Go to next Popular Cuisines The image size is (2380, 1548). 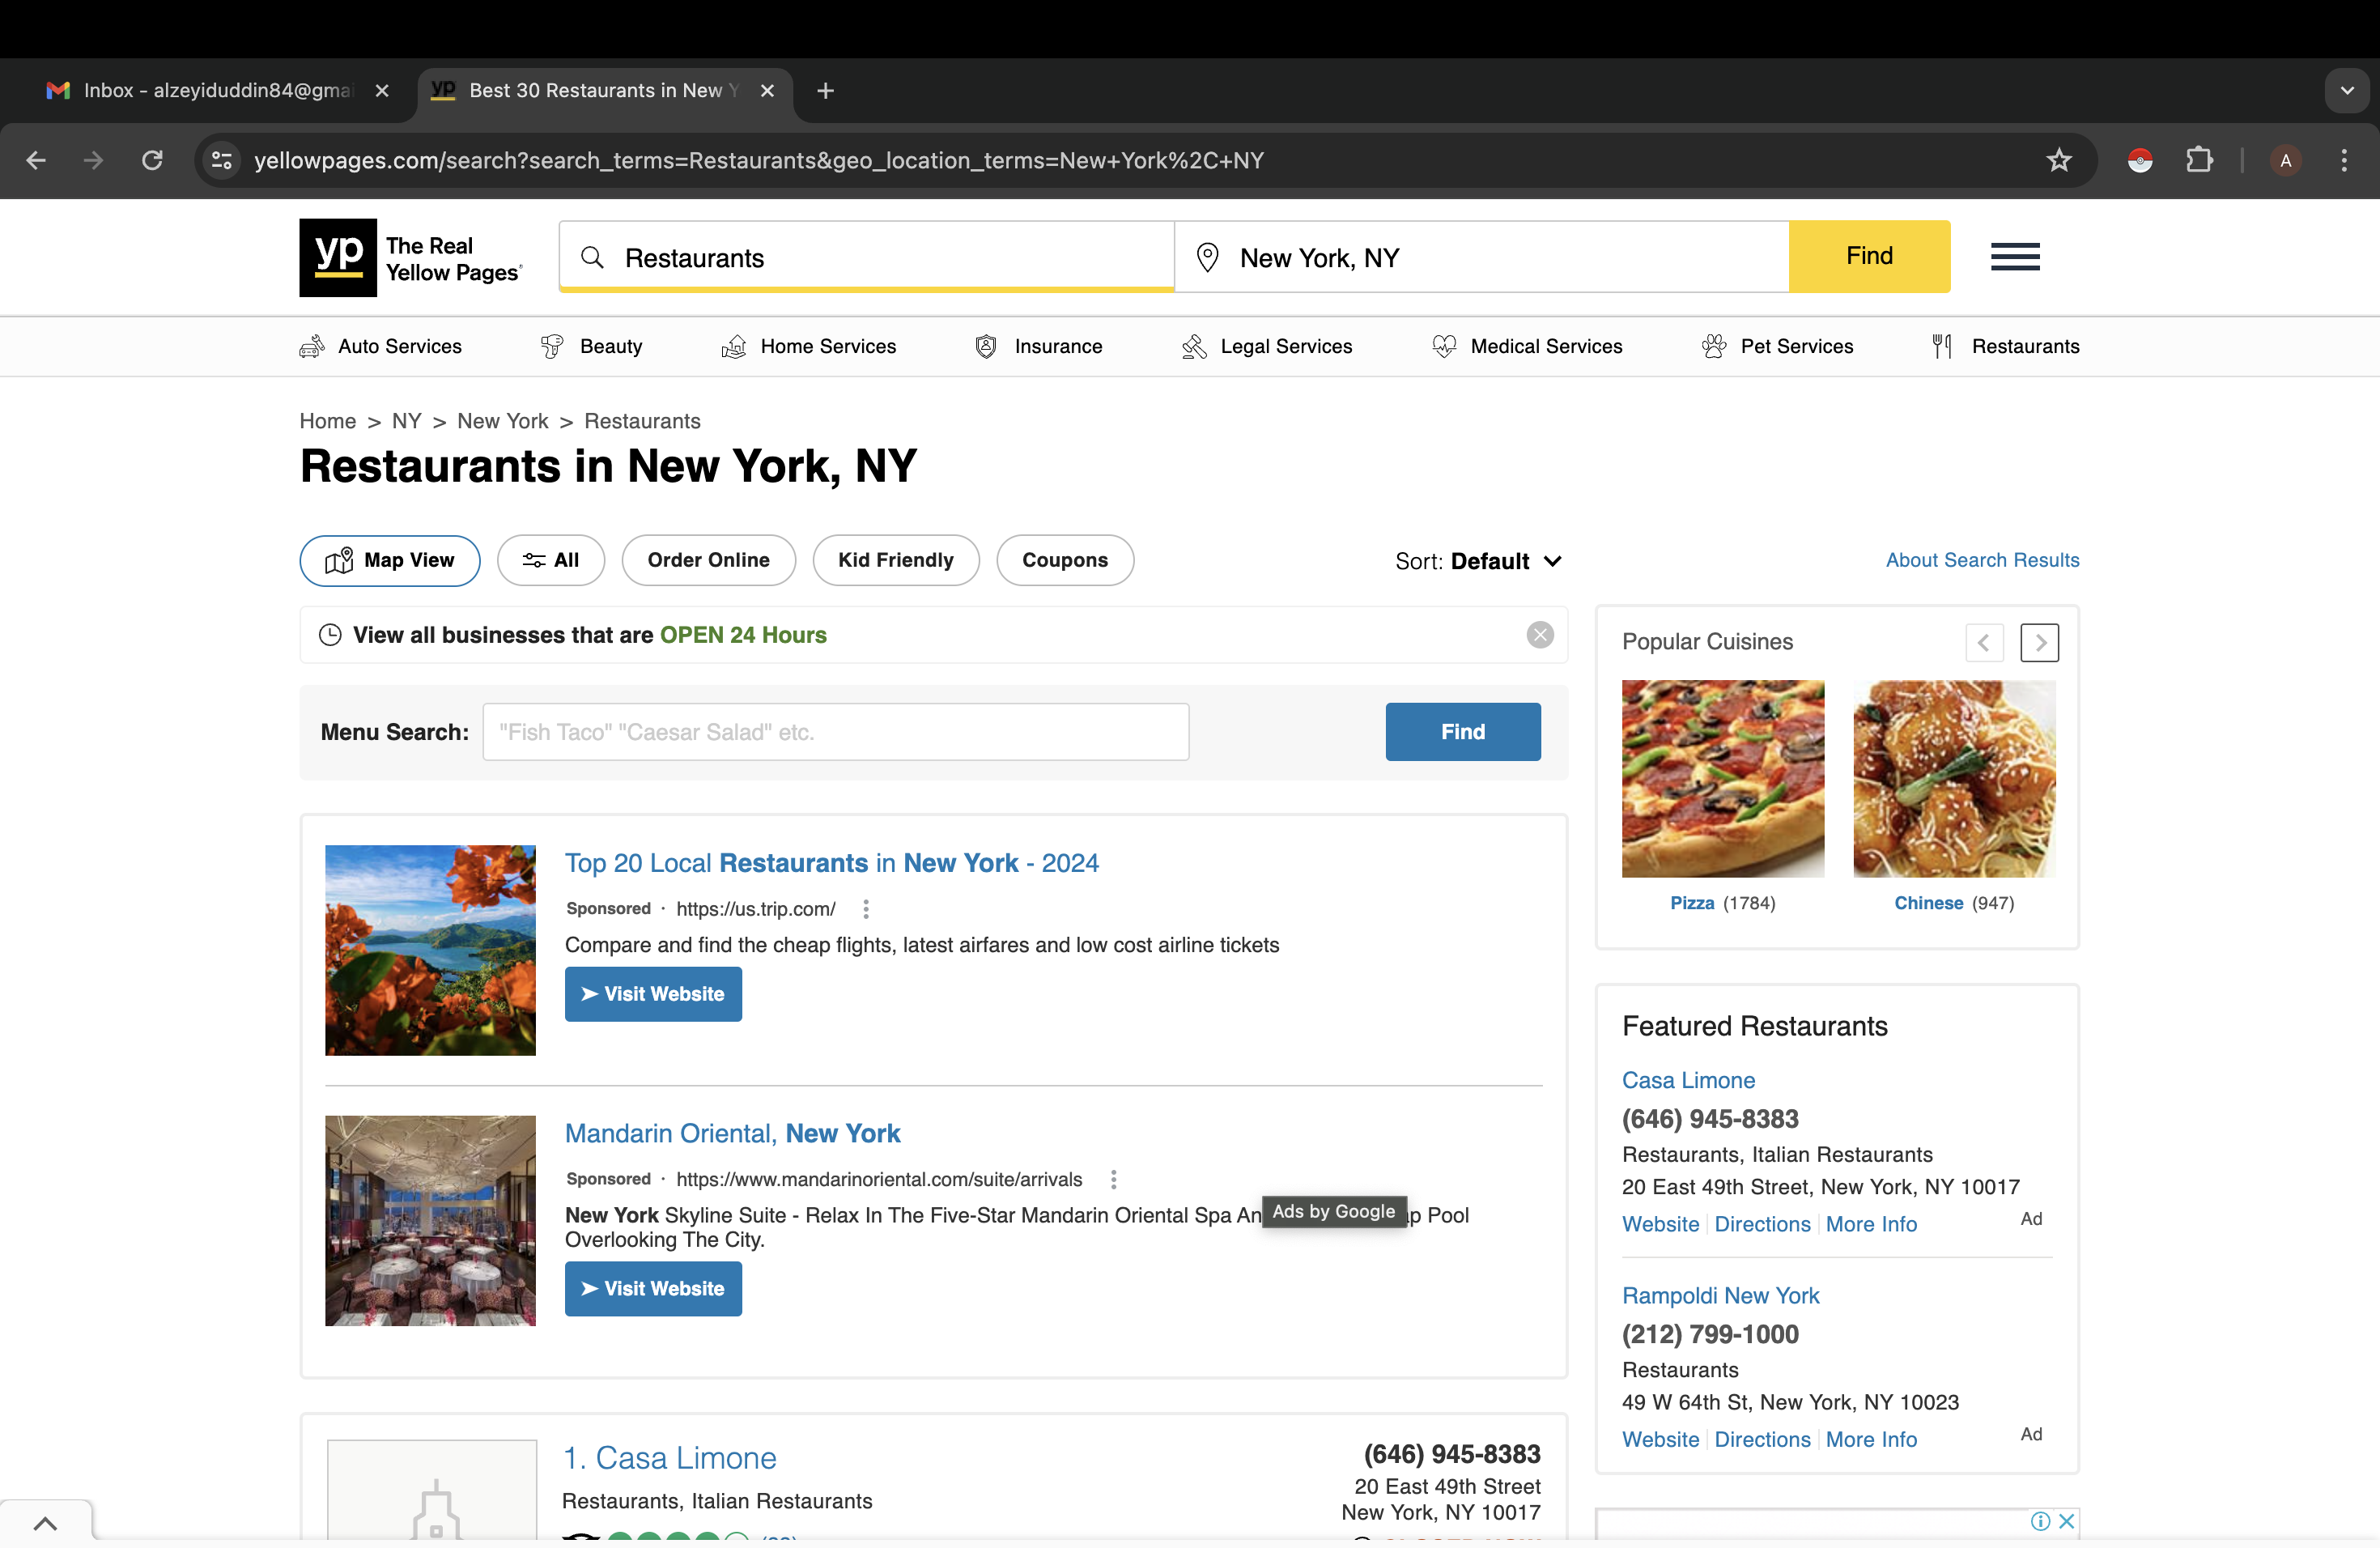pos(2039,642)
